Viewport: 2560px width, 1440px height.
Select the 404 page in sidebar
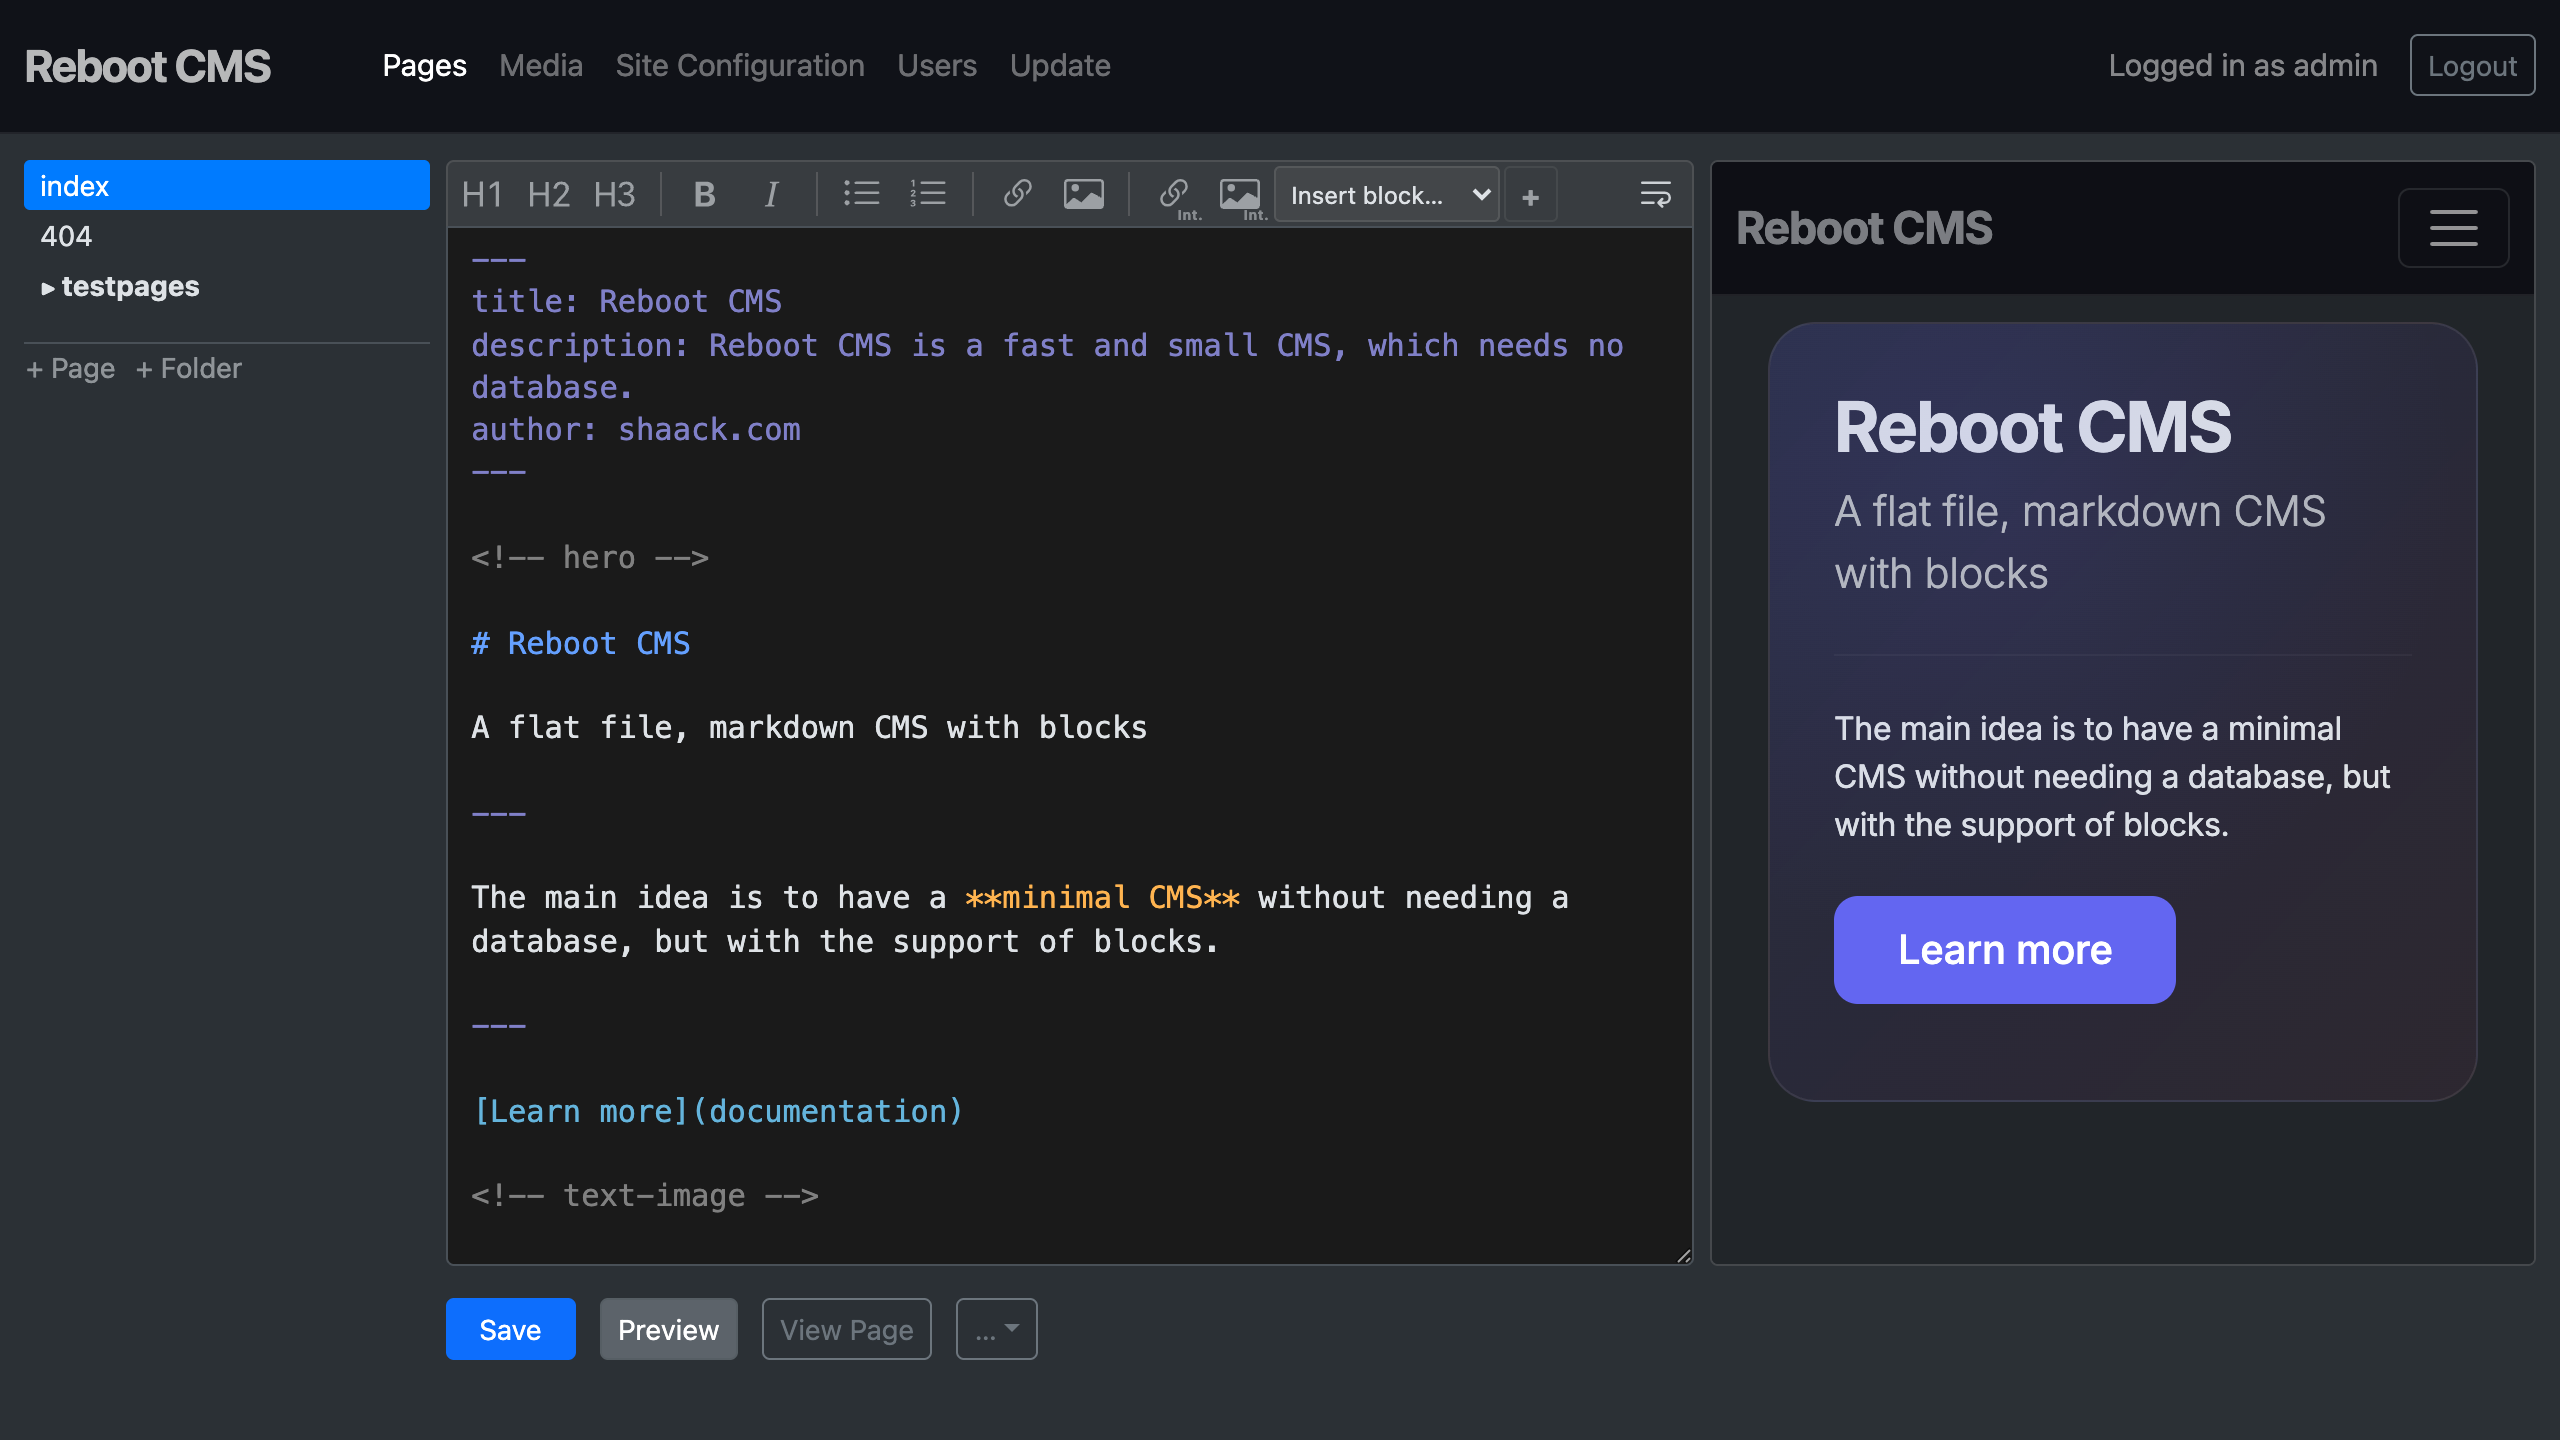(x=66, y=237)
